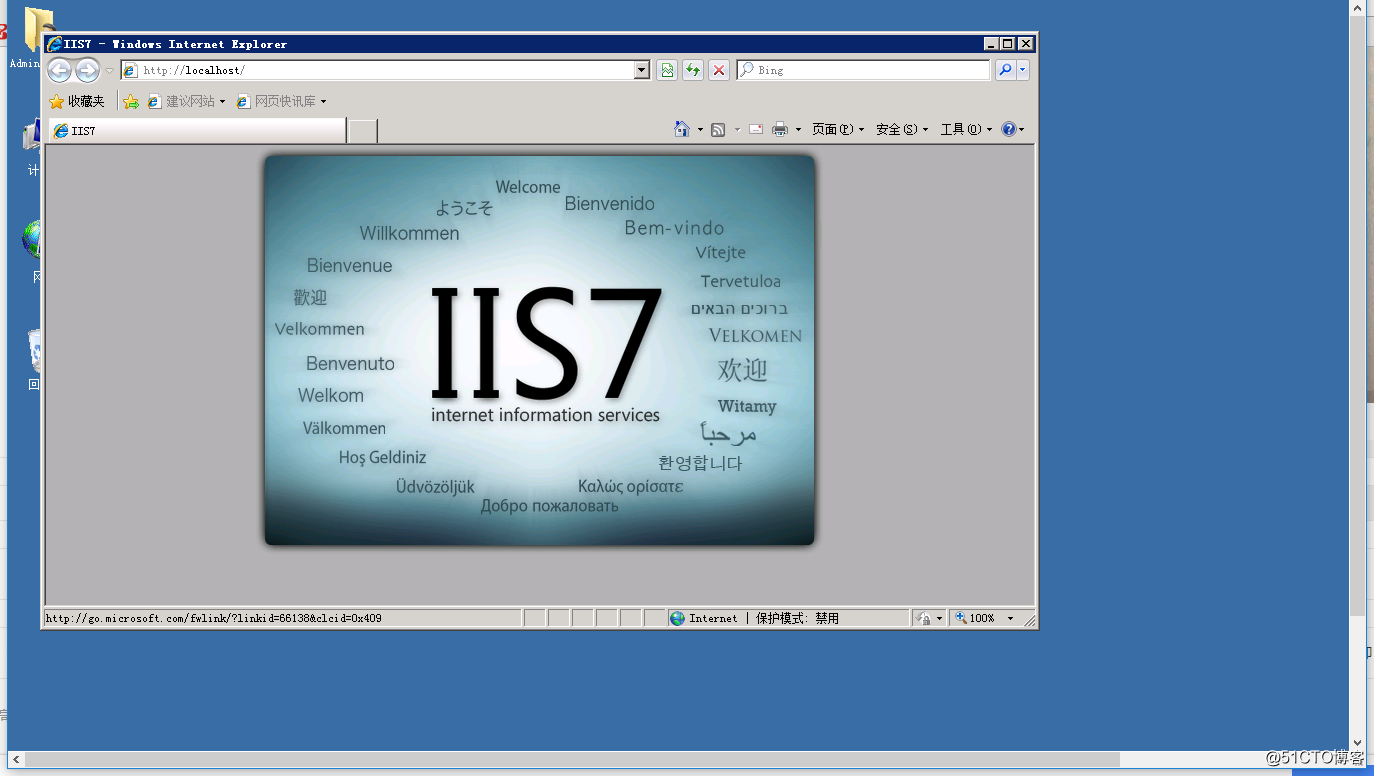
Task: Add page to favorites bar star icon
Action: tap(131, 101)
